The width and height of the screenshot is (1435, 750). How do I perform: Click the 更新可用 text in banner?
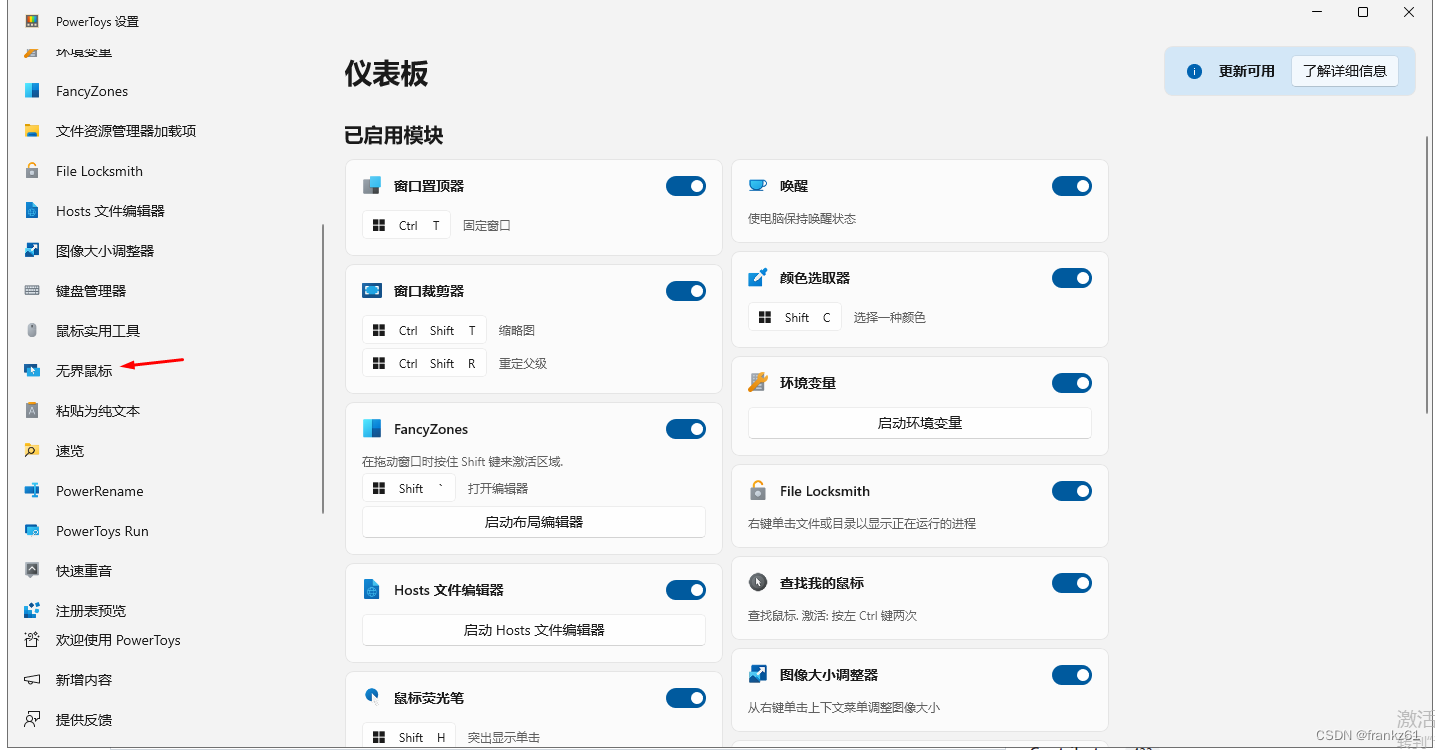pyautogui.click(x=1247, y=72)
